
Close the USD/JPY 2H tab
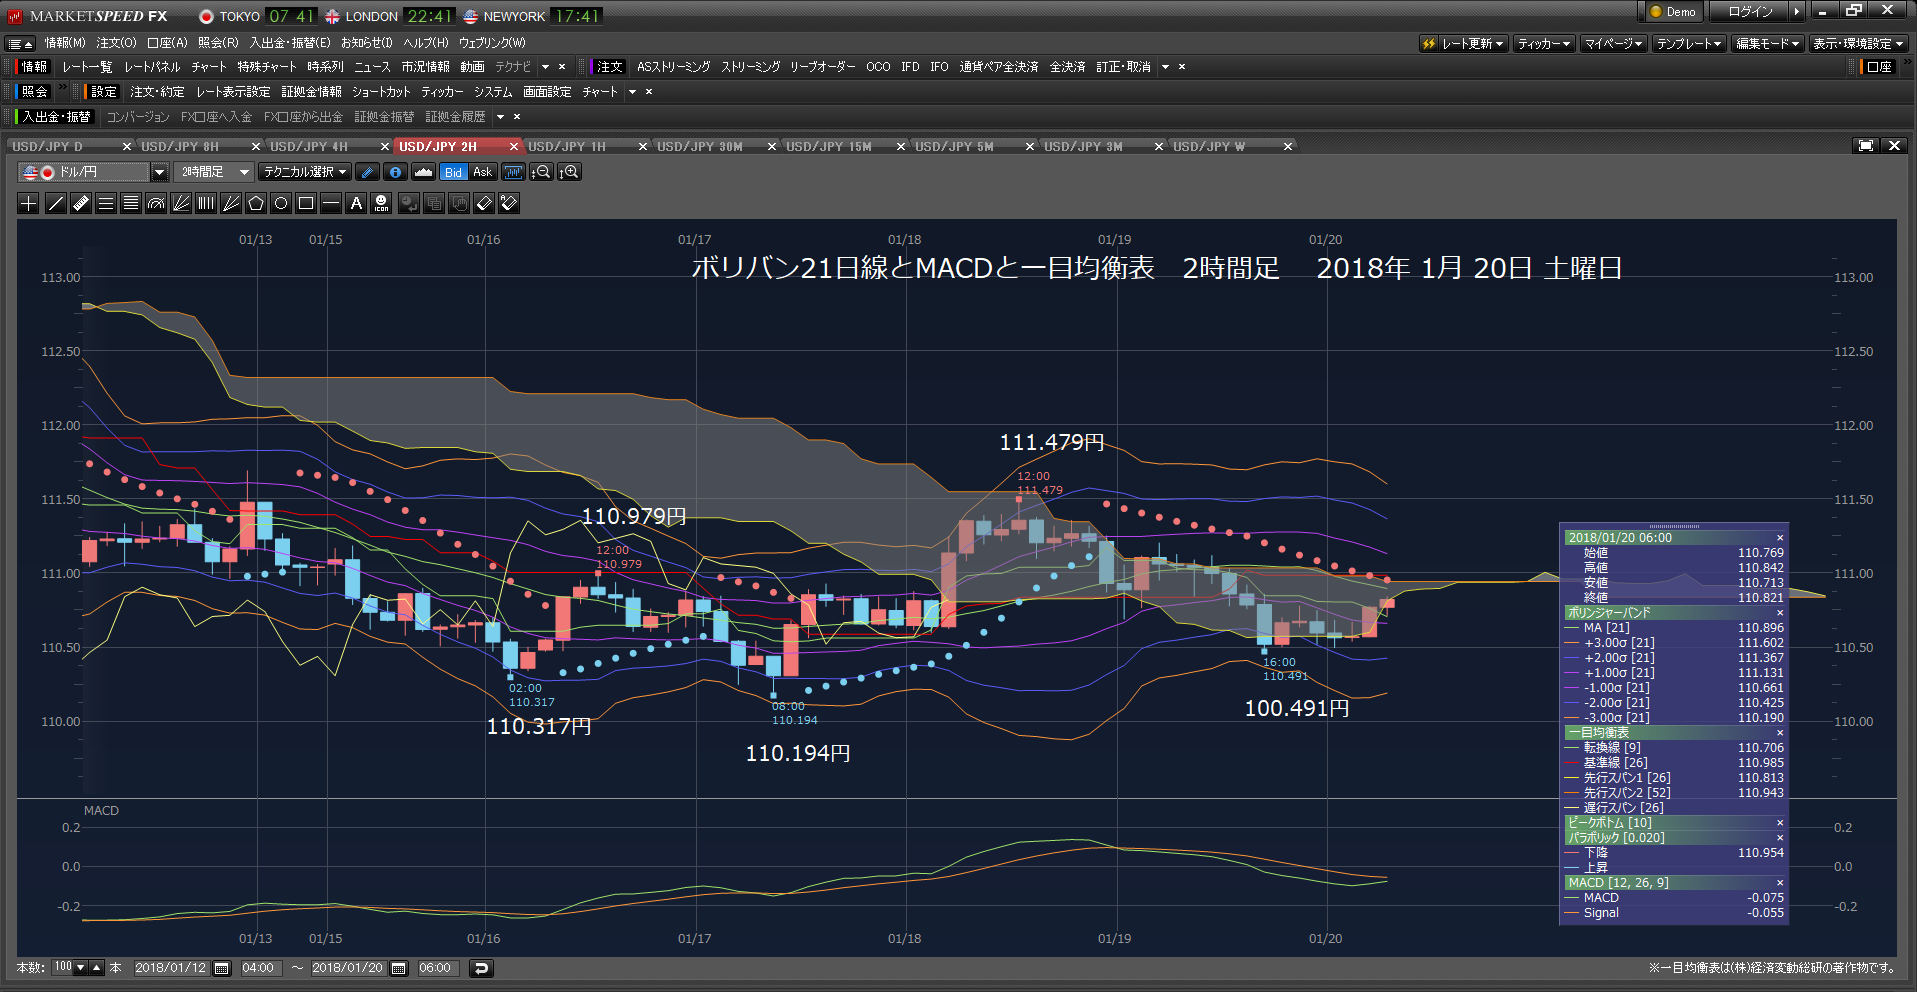[514, 147]
